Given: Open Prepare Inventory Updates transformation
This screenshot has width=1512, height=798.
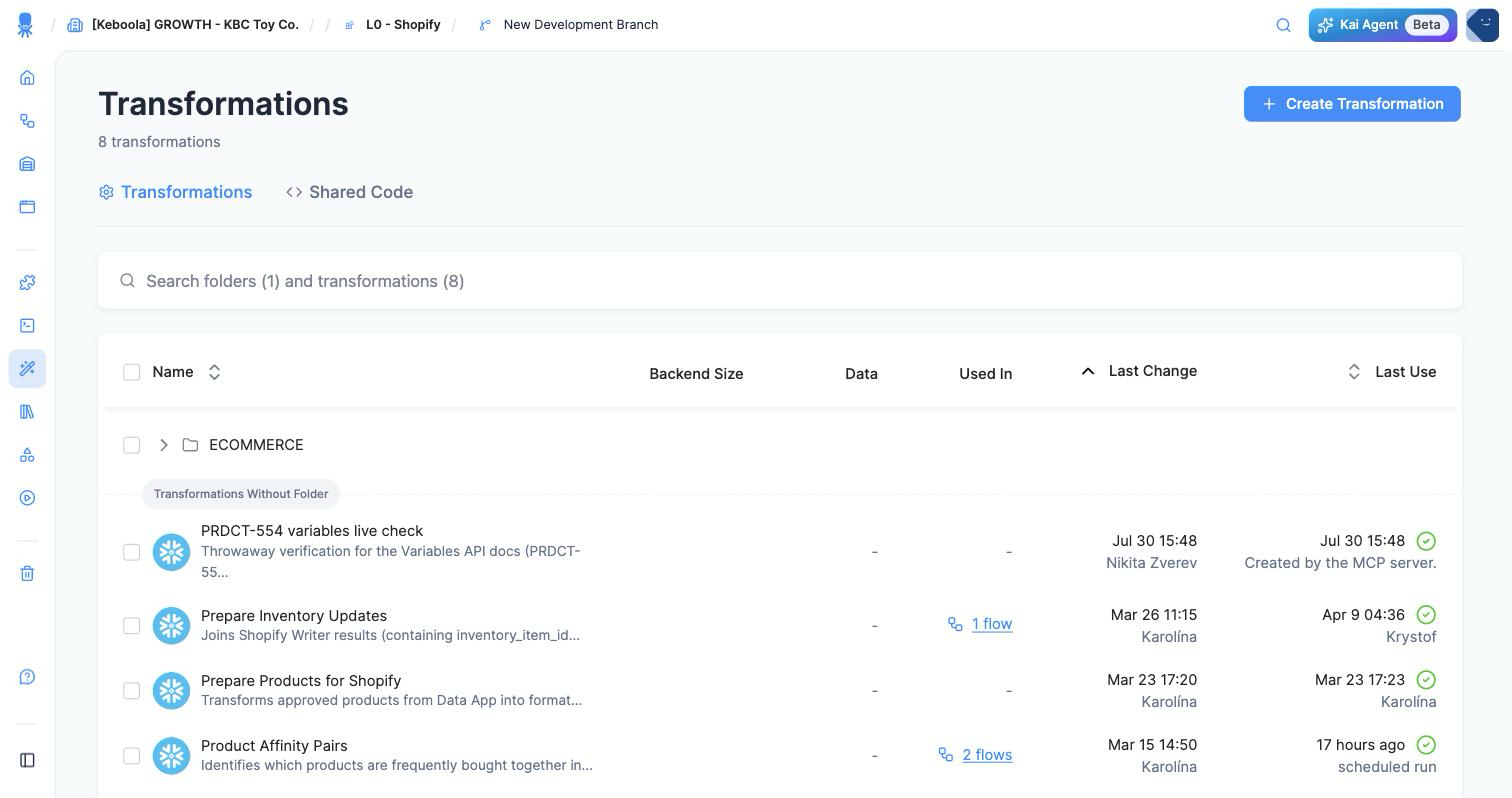Looking at the screenshot, I should click(x=294, y=616).
